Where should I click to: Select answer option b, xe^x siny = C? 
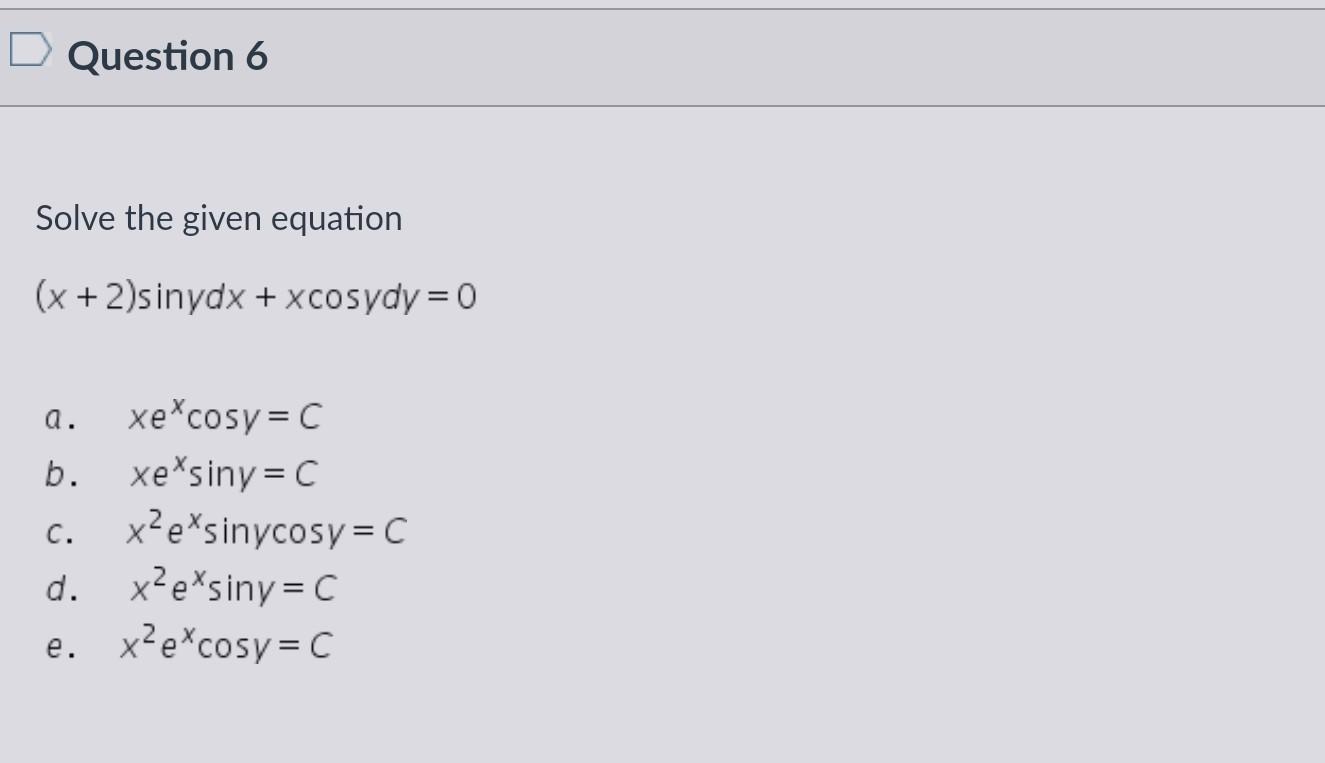(221, 473)
